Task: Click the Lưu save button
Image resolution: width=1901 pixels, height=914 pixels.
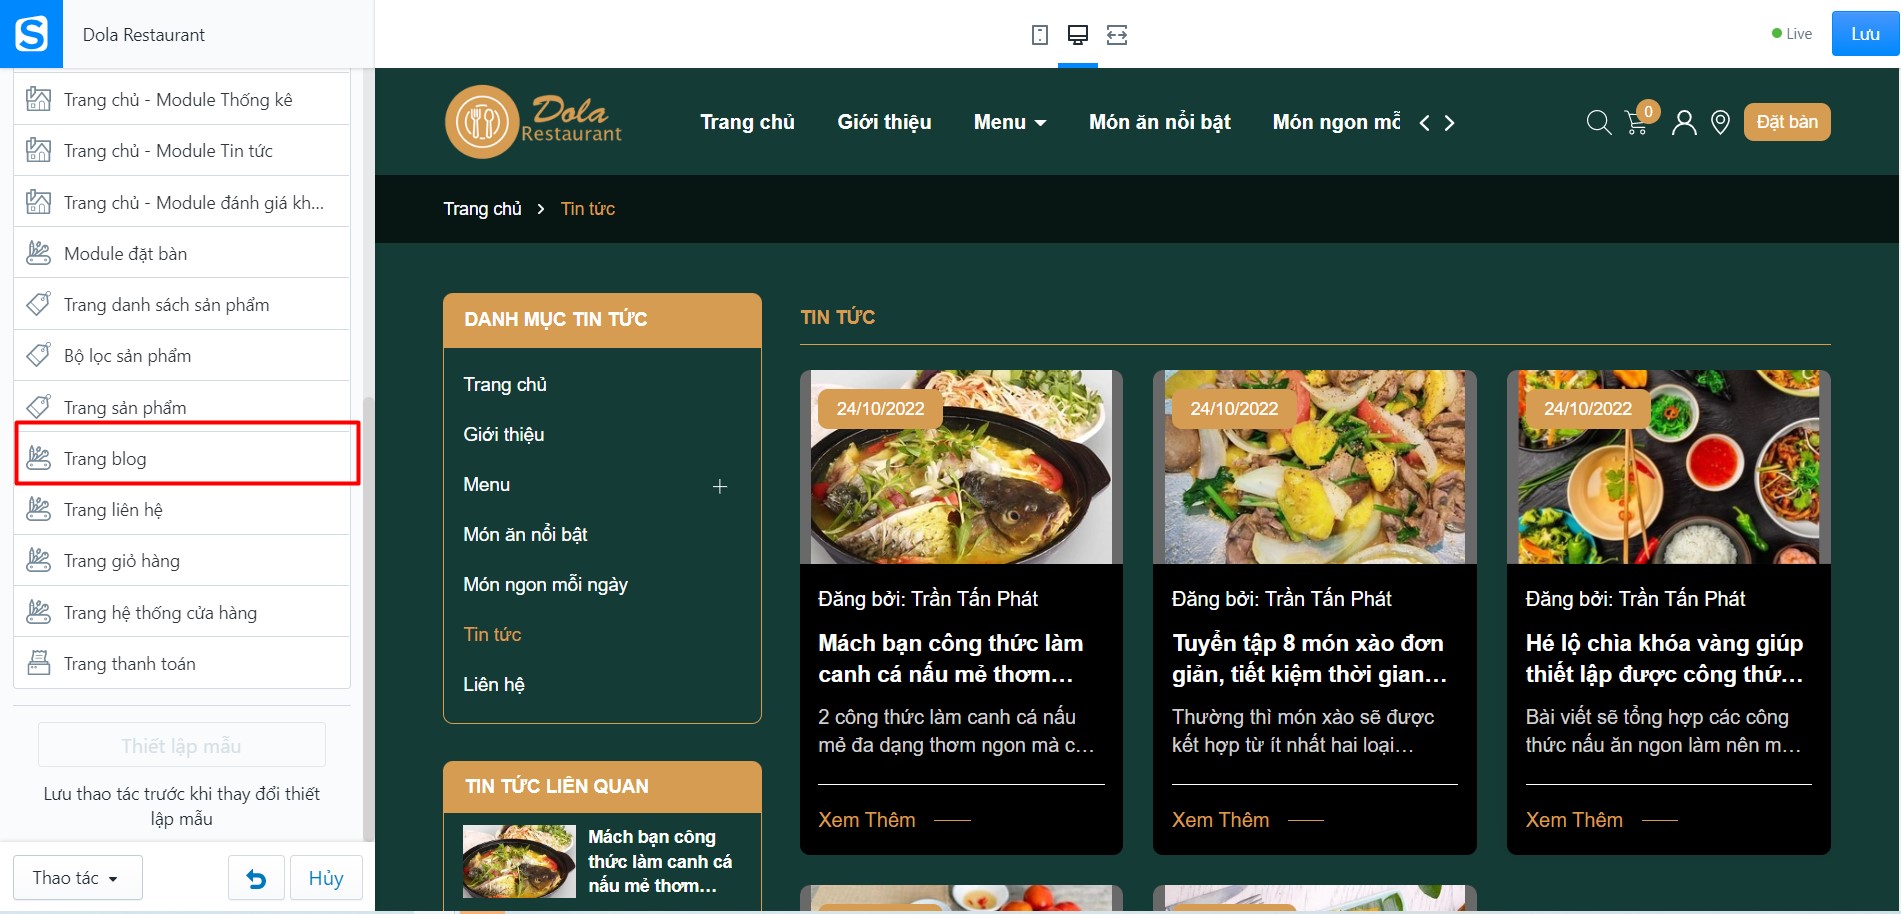Action: coord(1865,34)
